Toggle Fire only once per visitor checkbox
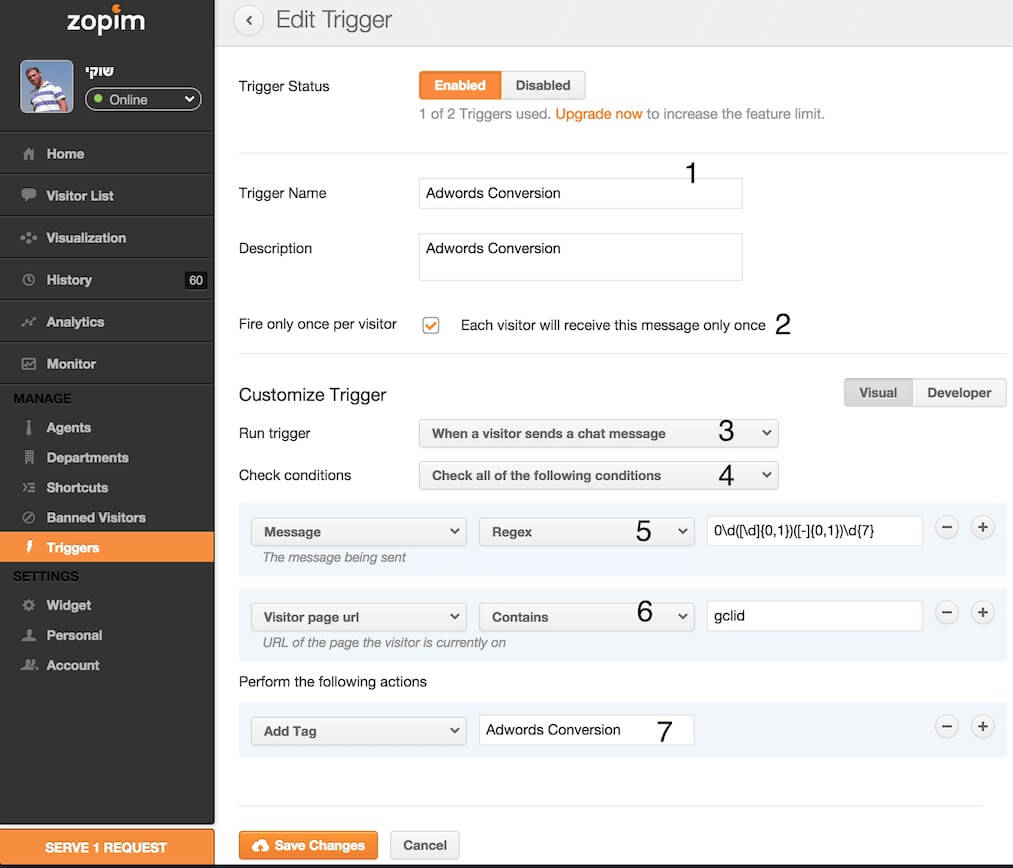 click(x=431, y=325)
